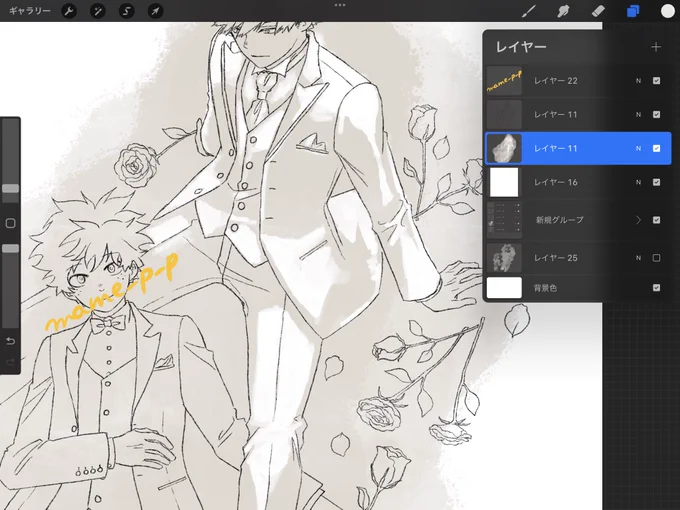Screen dimensions: 680x510
Task: Open the Gallery (ギャラリー) button
Action: tap(29, 11)
